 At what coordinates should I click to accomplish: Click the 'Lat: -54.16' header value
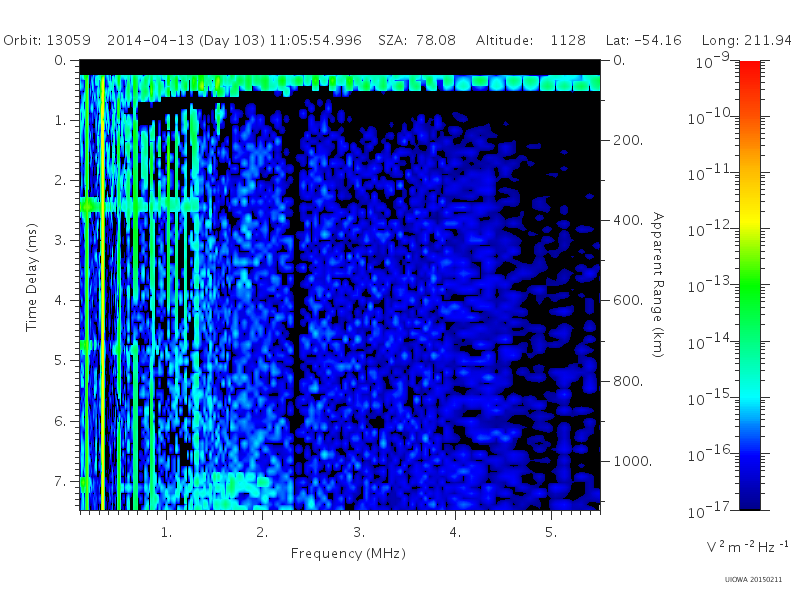pyautogui.click(x=644, y=40)
